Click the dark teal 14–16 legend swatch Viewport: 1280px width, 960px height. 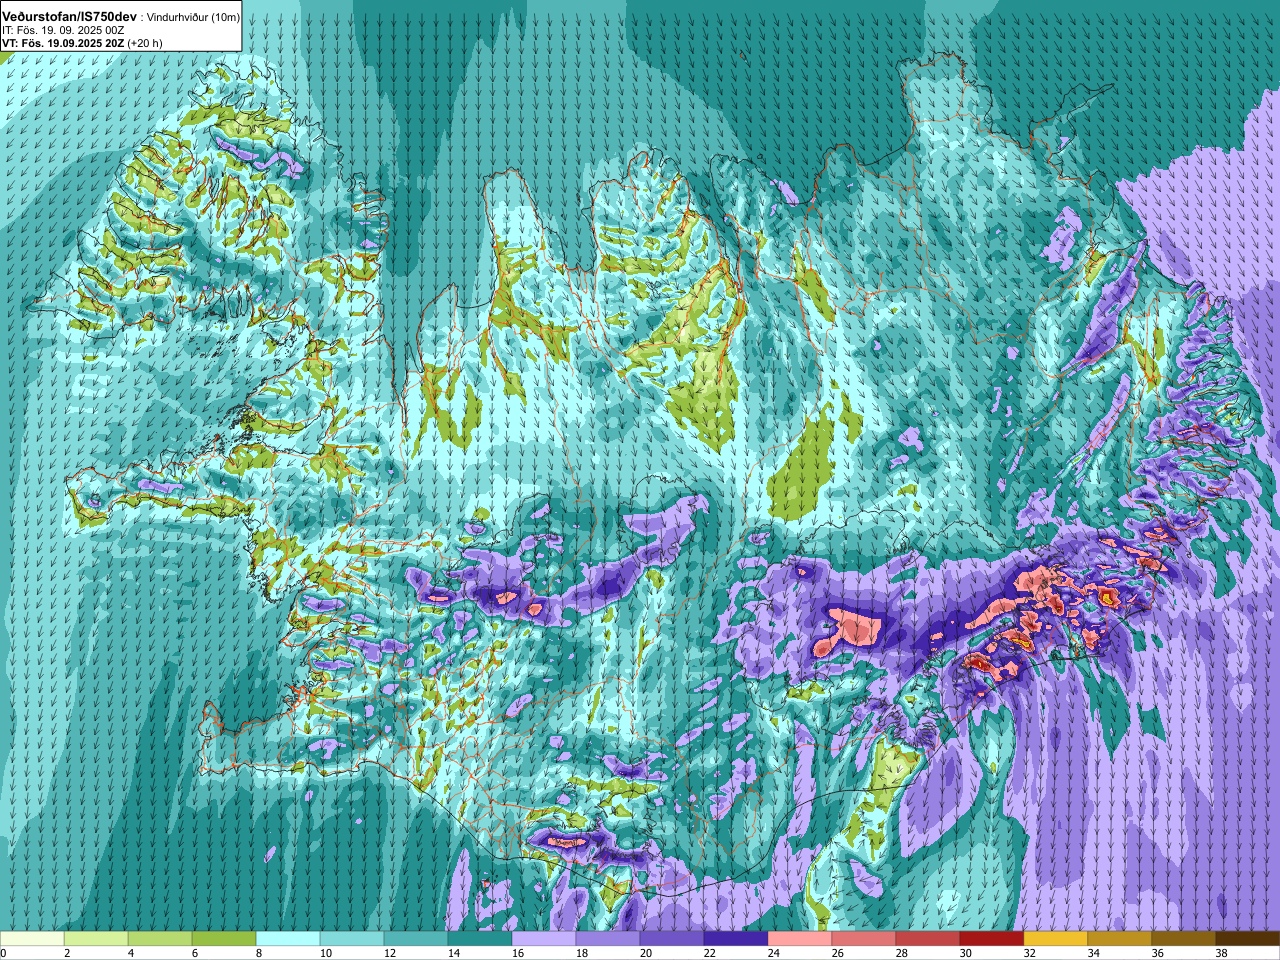point(480,939)
